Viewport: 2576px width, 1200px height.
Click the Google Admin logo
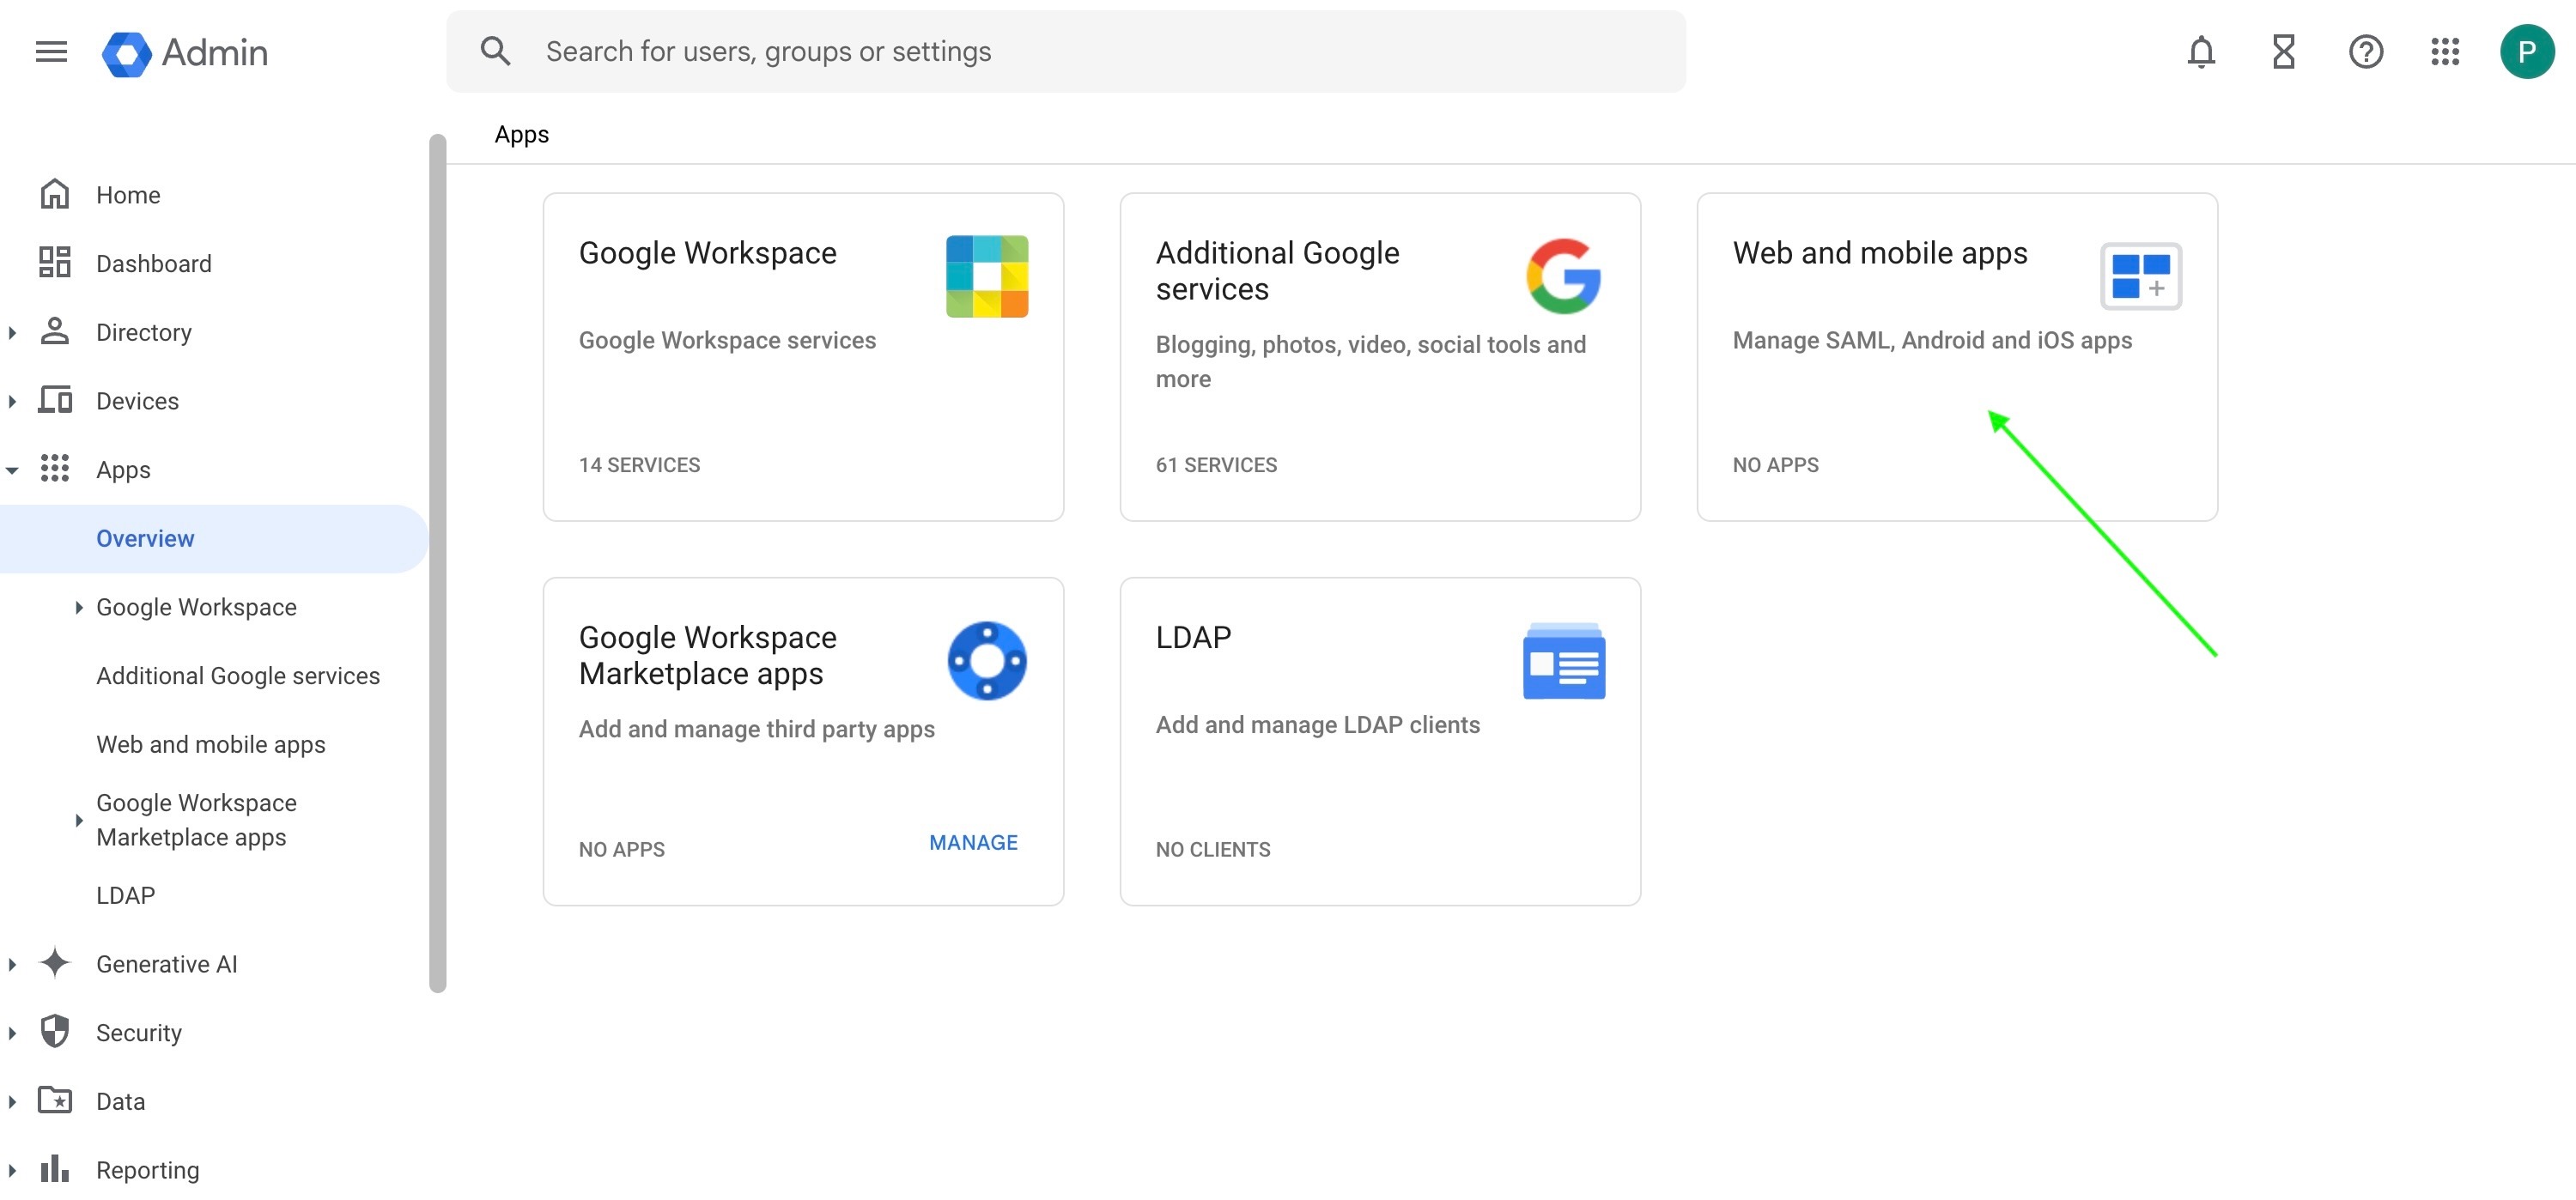coord(185,52)
